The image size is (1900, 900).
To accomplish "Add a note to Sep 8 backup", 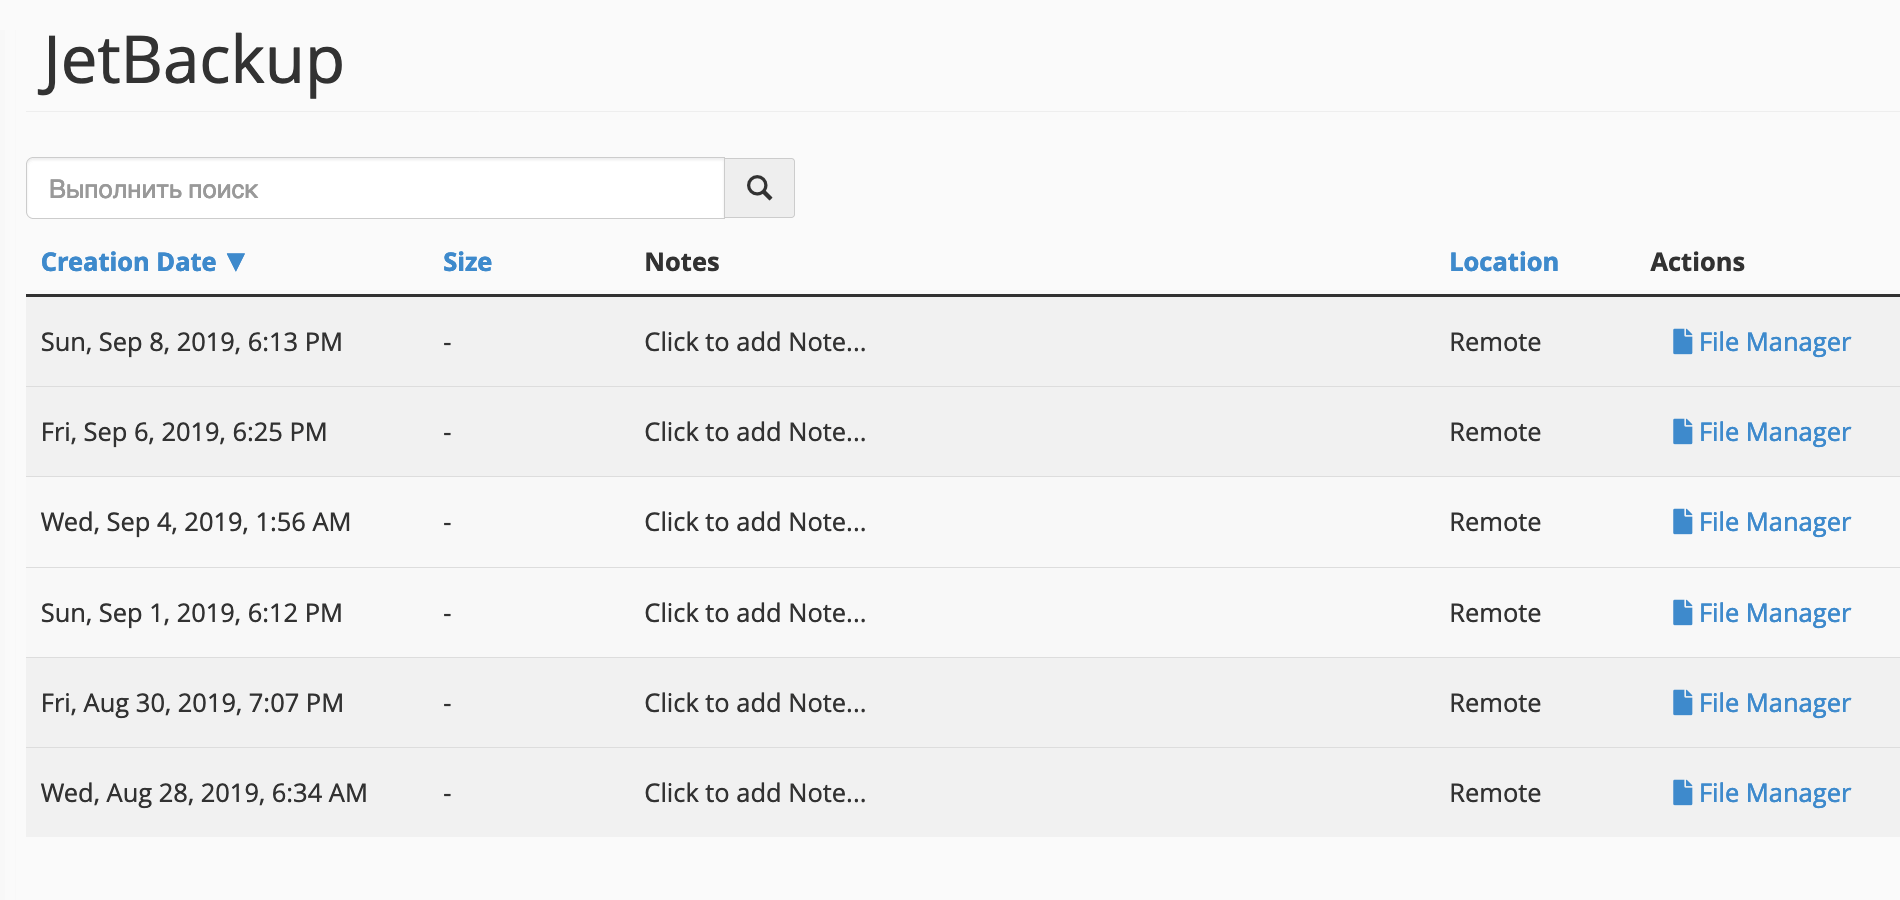I will click(755, 342).
